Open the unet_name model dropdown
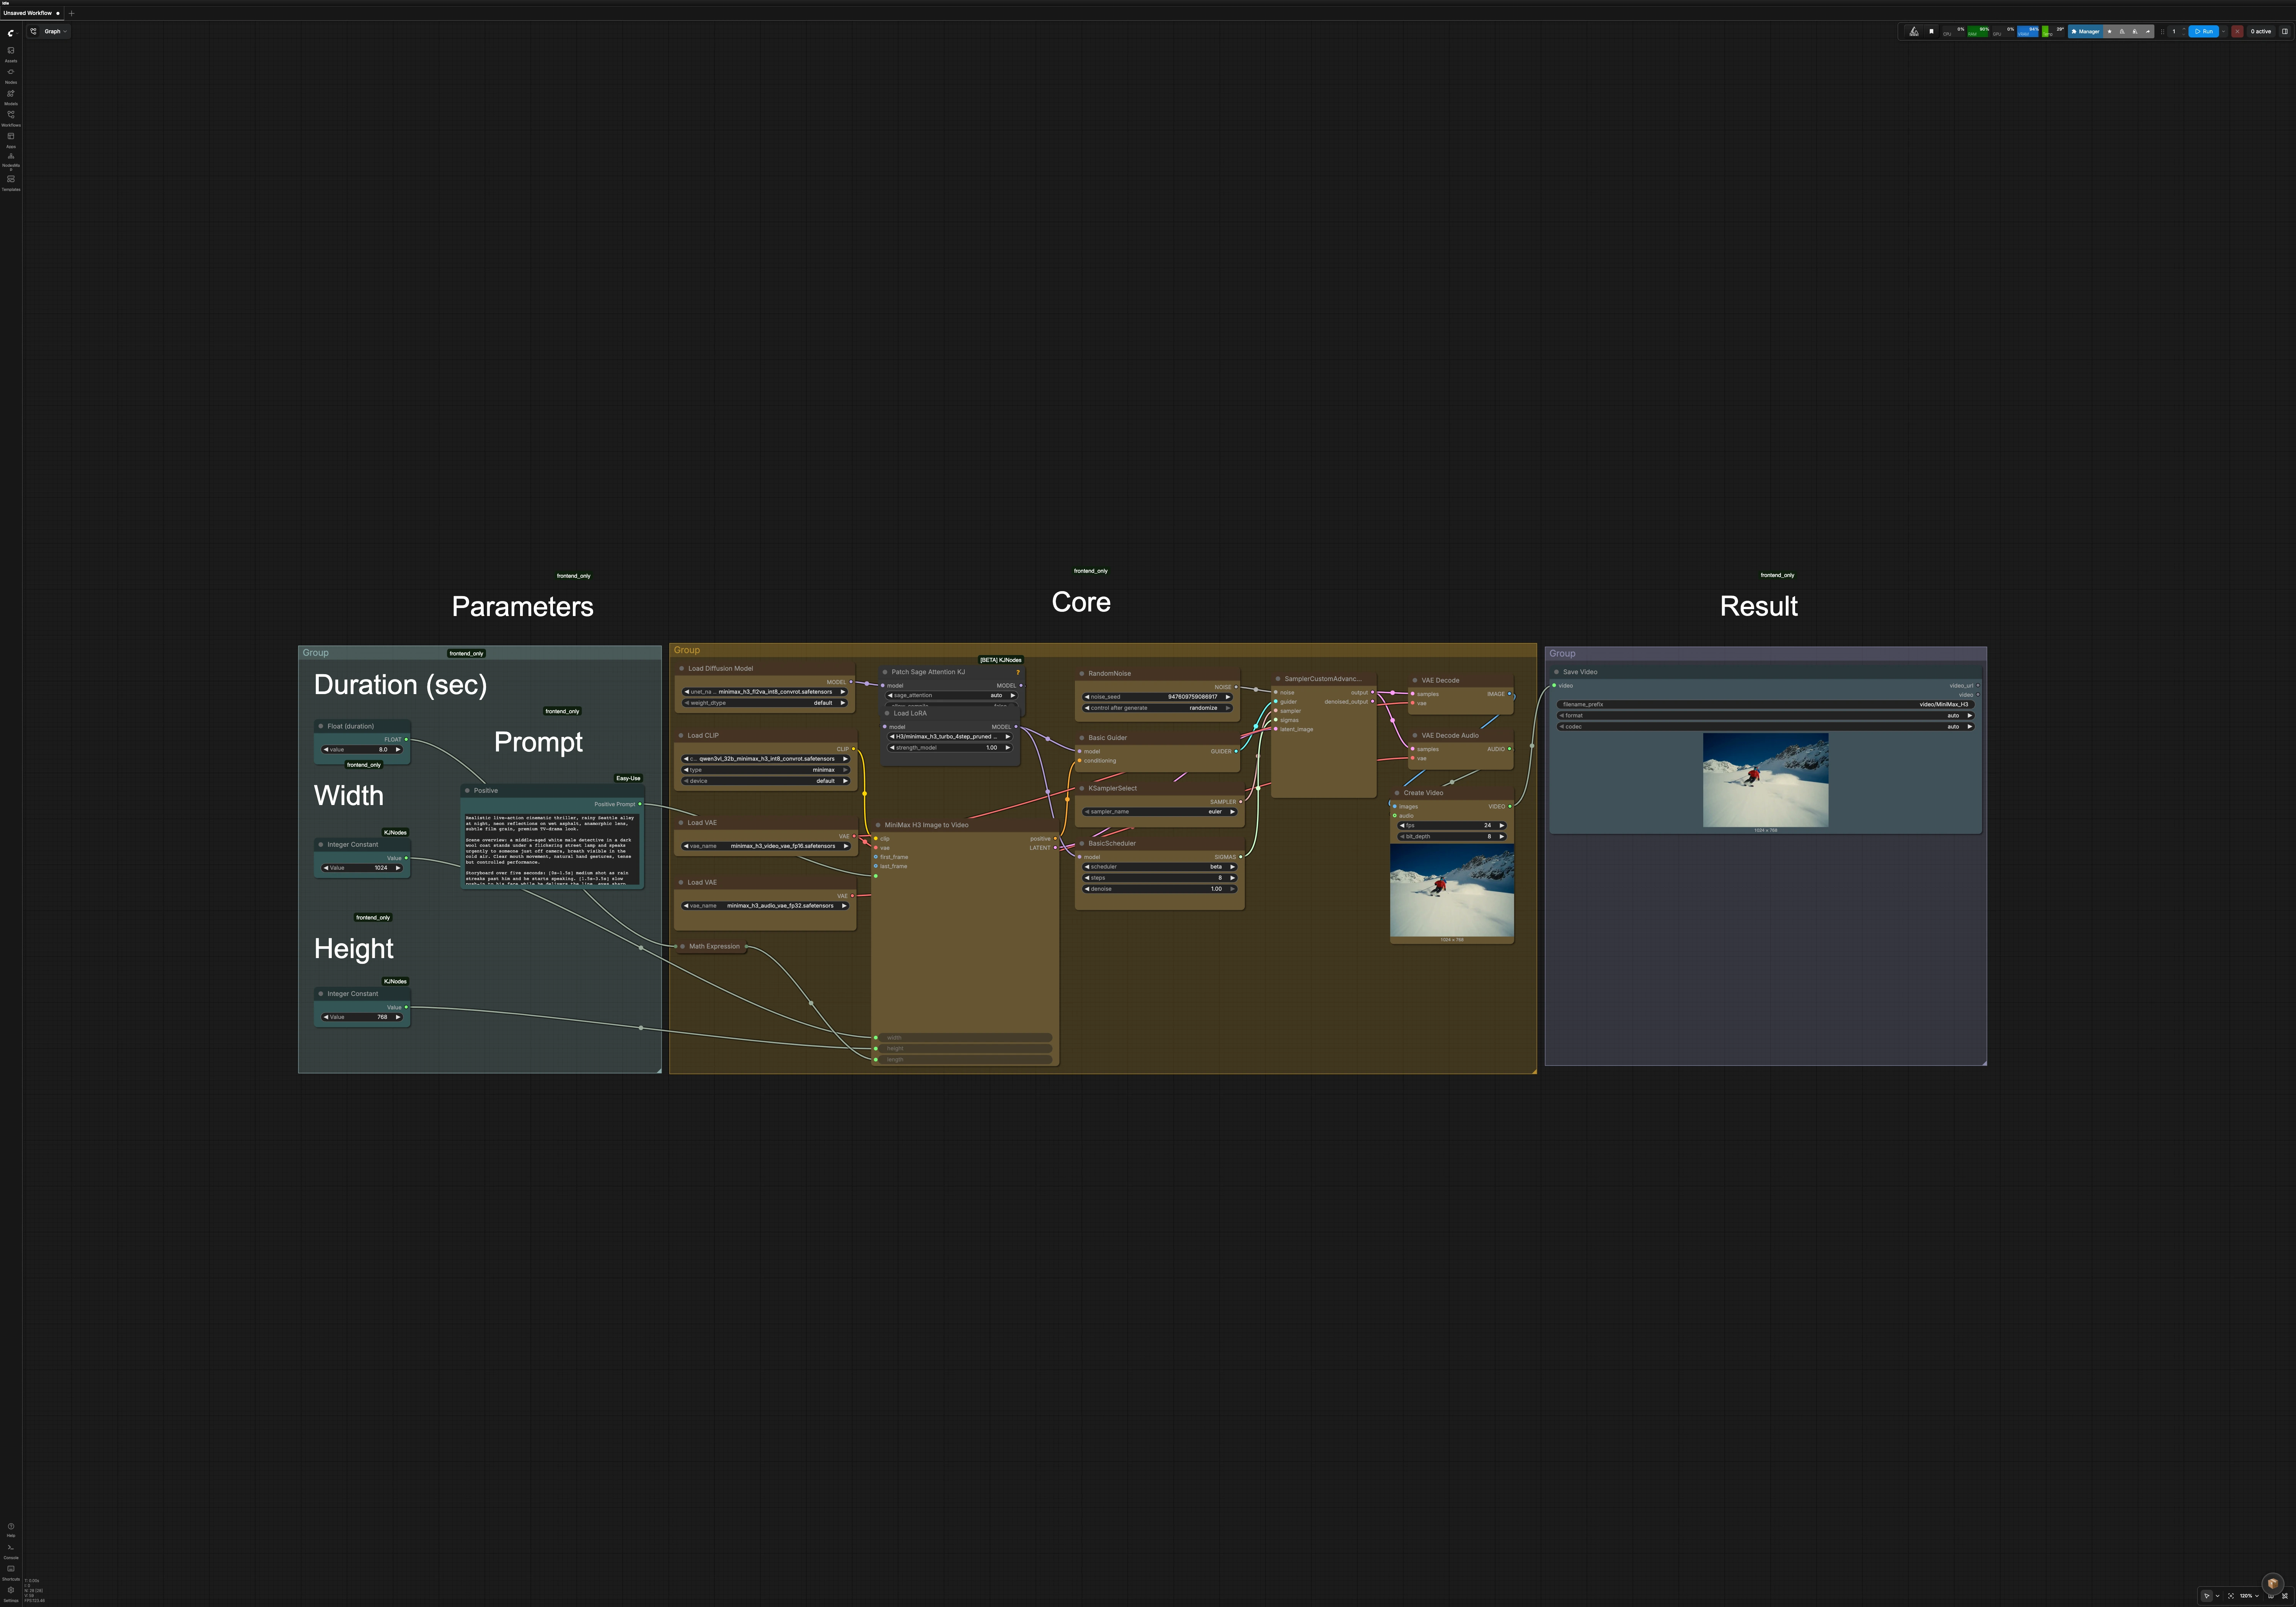Image resolution: width=2296 pixels, height=1607 pixels. 765,692
